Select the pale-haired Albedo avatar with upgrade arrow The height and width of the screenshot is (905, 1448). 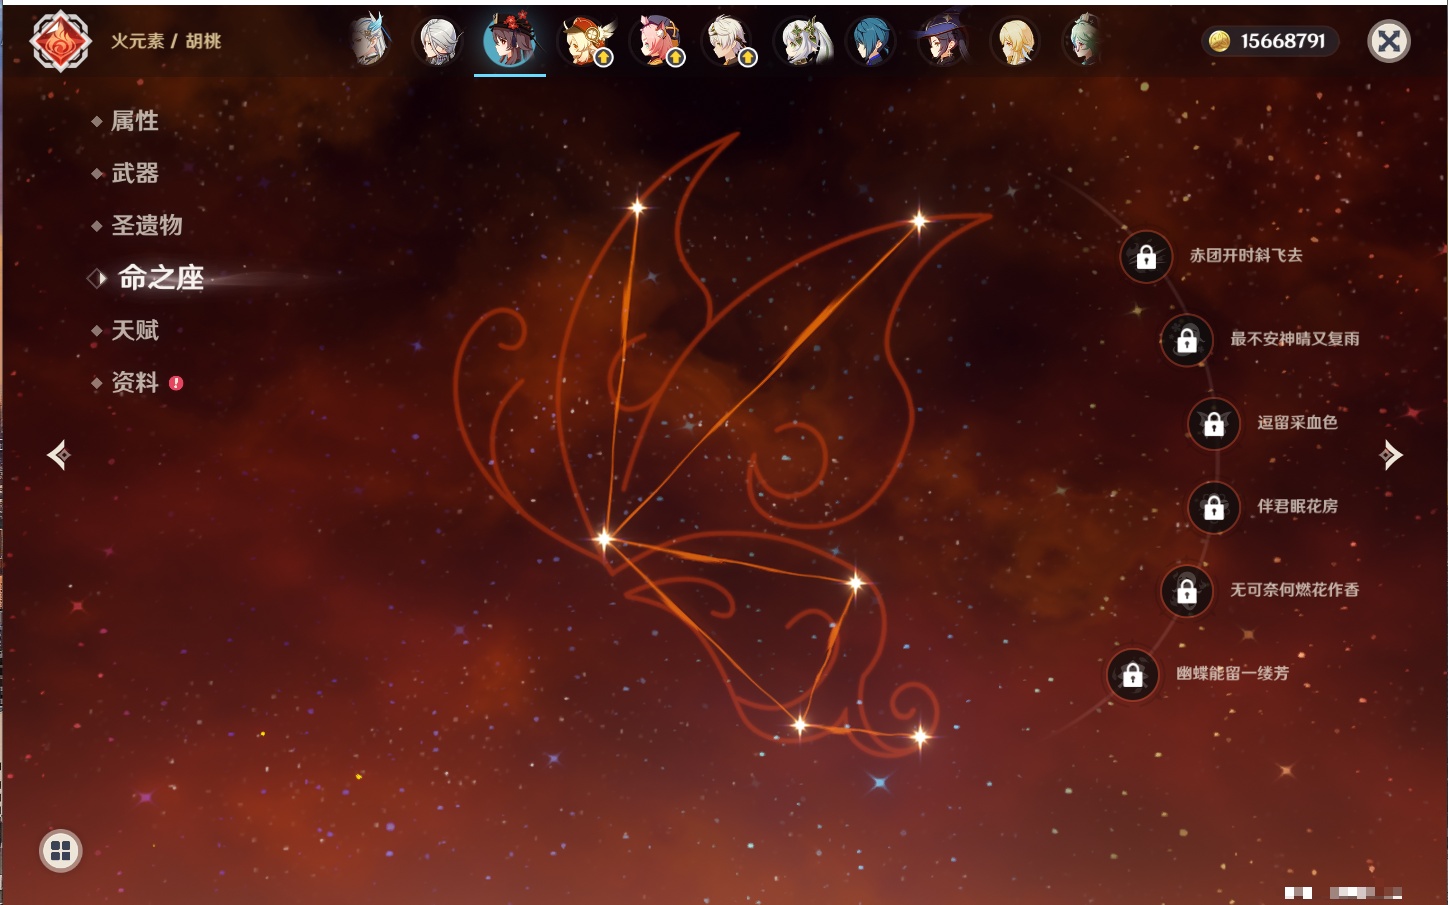[x=730, y=42]
